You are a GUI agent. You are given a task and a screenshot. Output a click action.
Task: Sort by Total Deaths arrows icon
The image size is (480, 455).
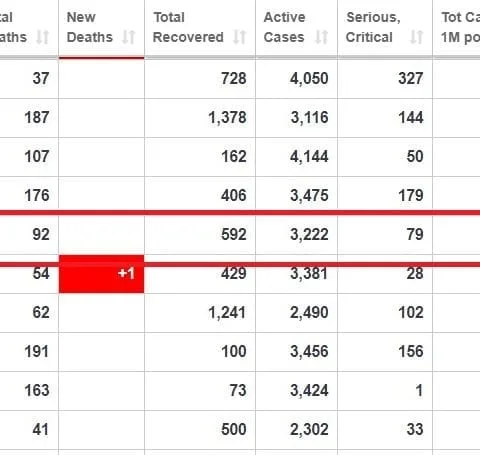point(43,37)
